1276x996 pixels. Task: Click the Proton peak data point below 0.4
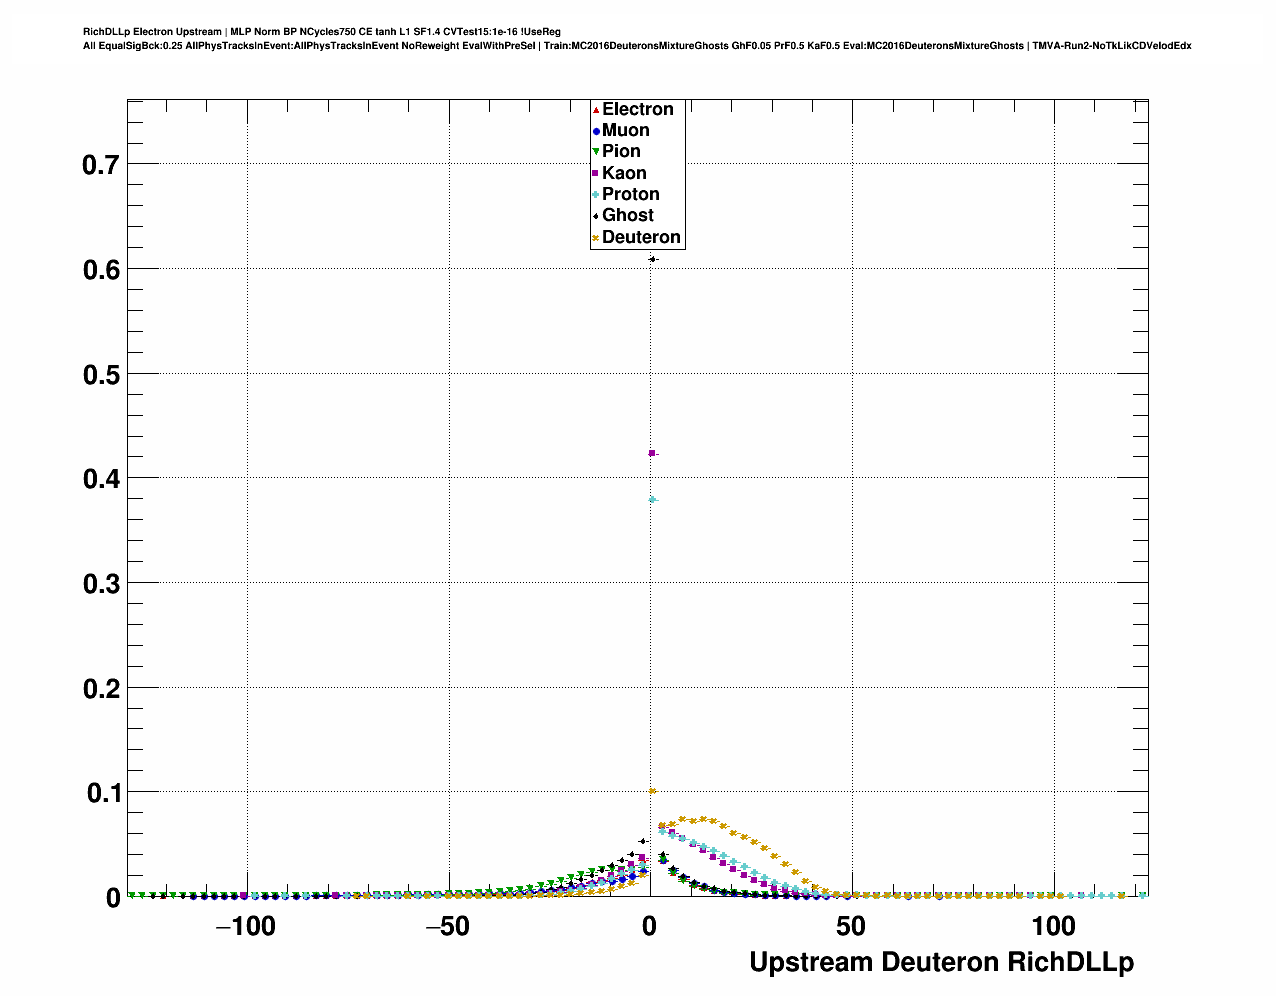pyautogui.click(x=652, y=500)
